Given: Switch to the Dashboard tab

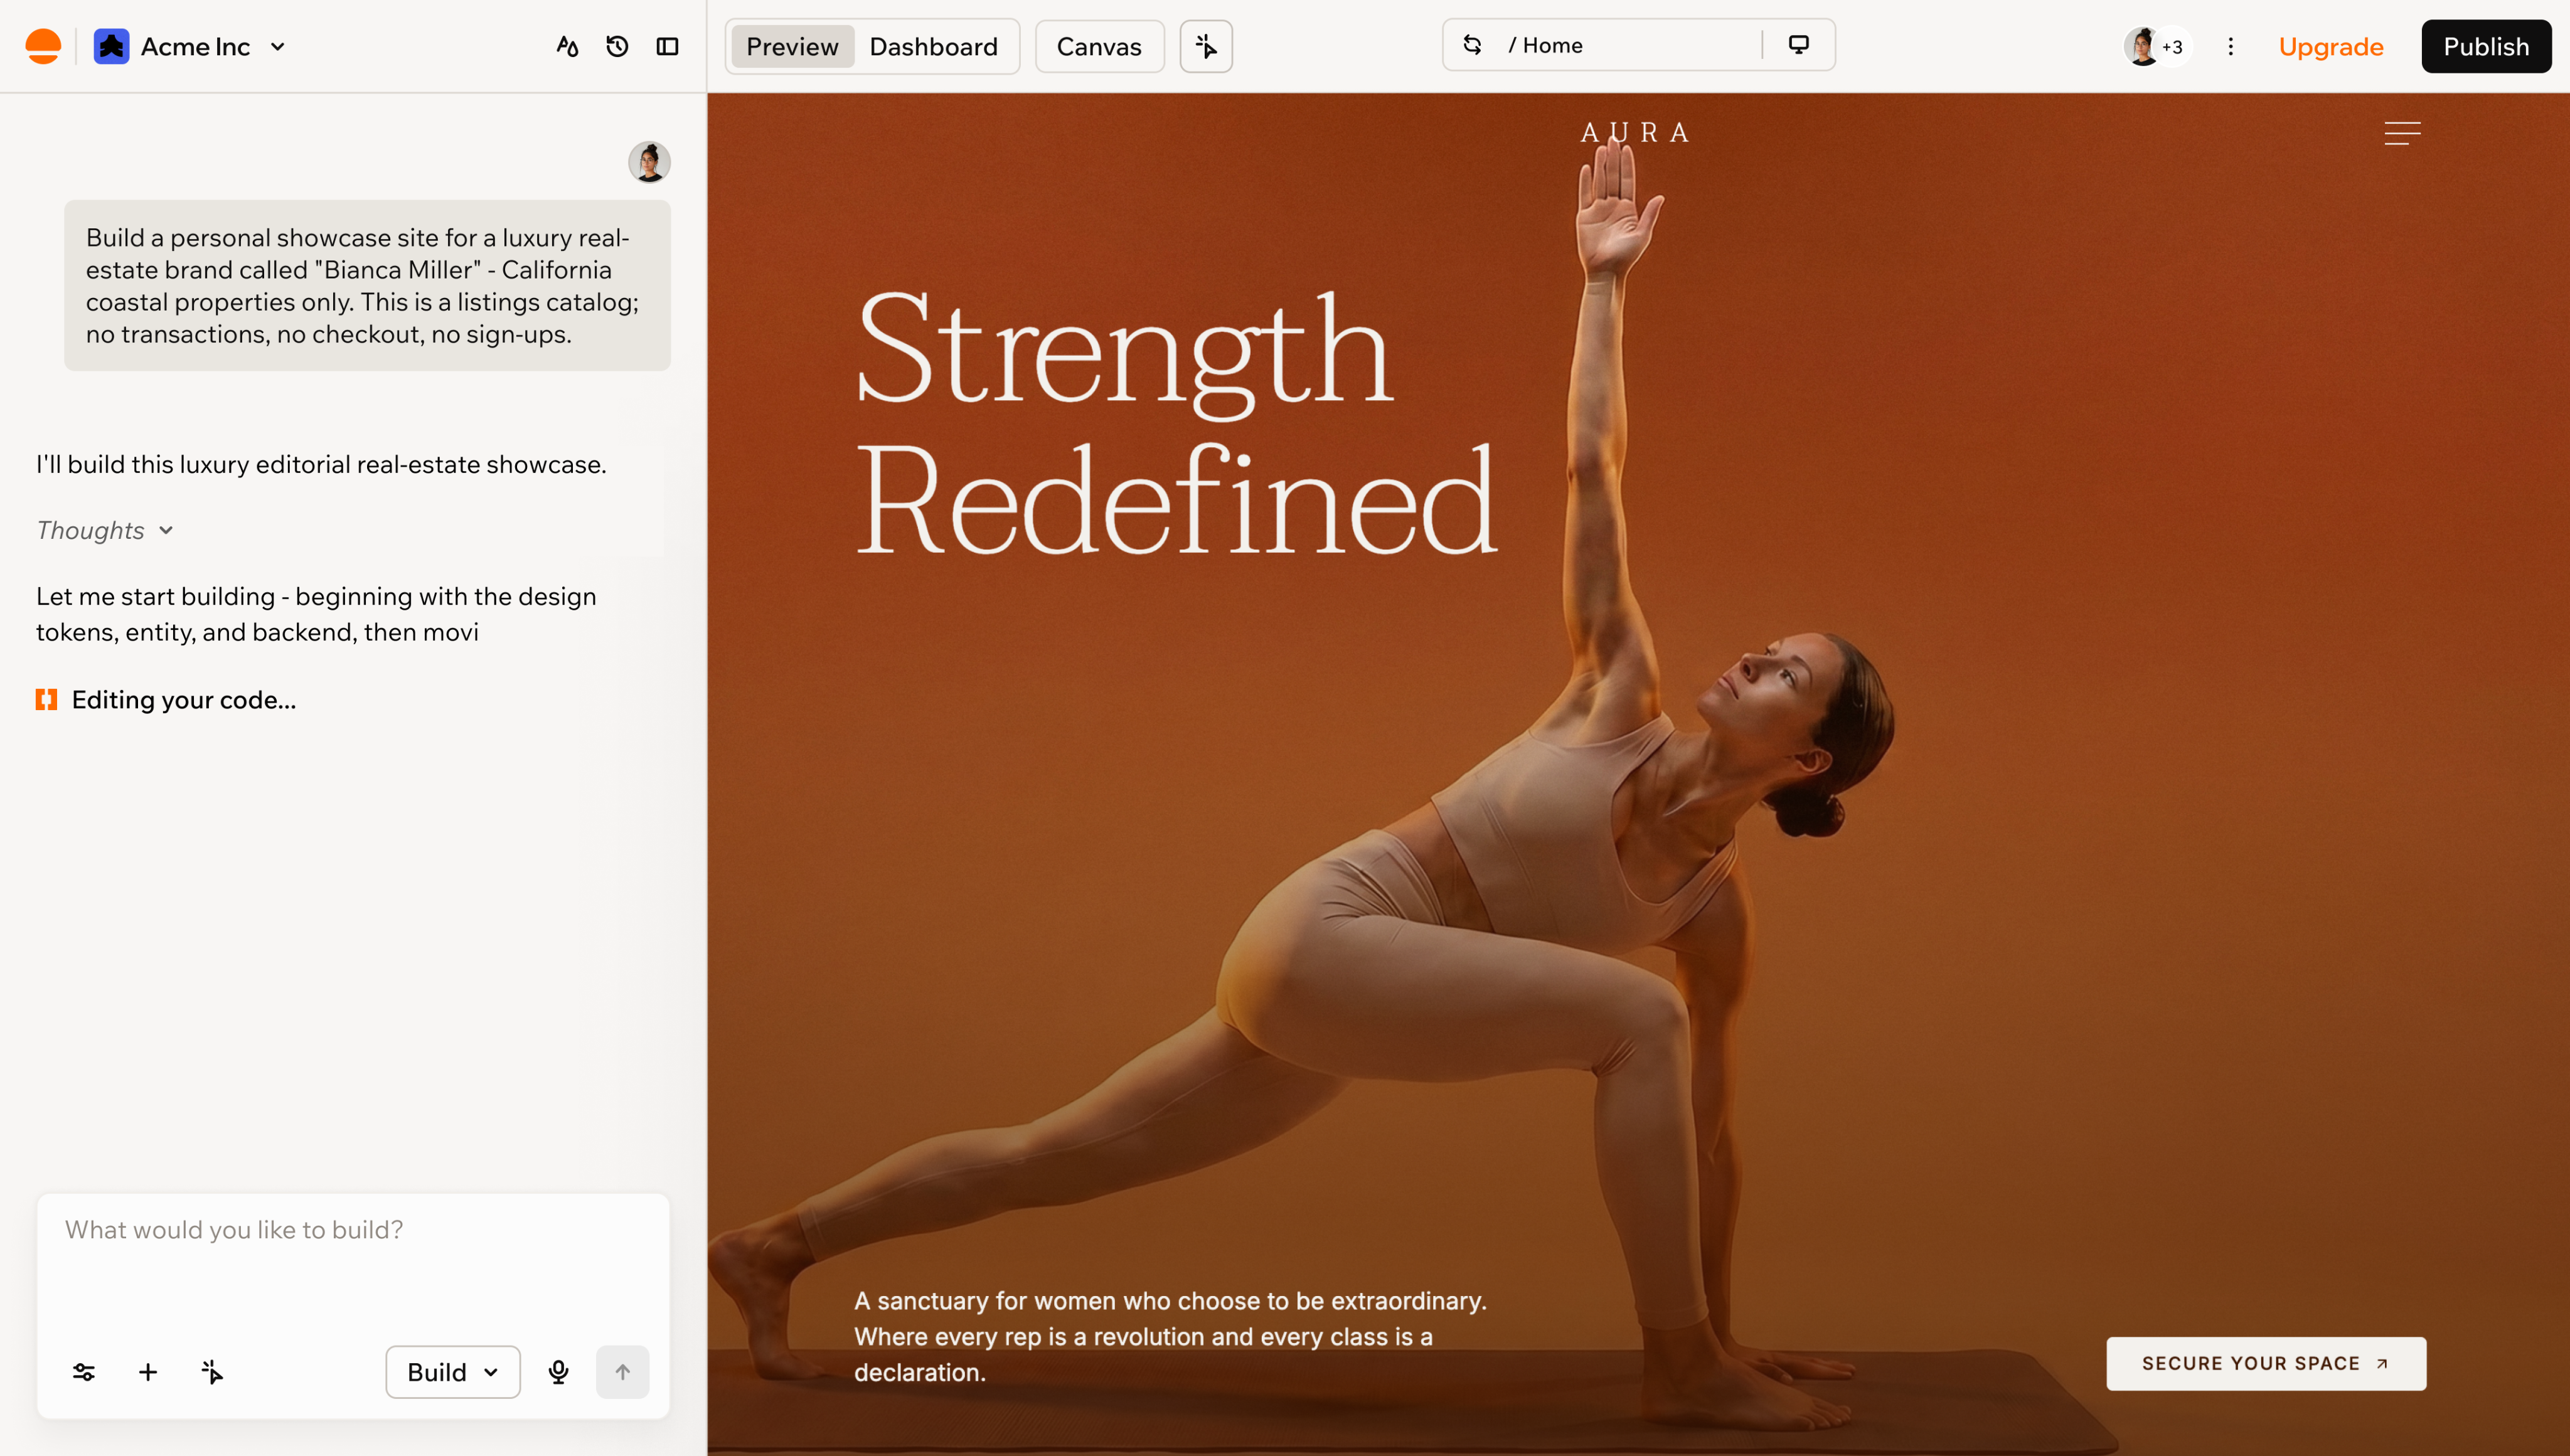Looking at the screenshot, I should (933, 46).
